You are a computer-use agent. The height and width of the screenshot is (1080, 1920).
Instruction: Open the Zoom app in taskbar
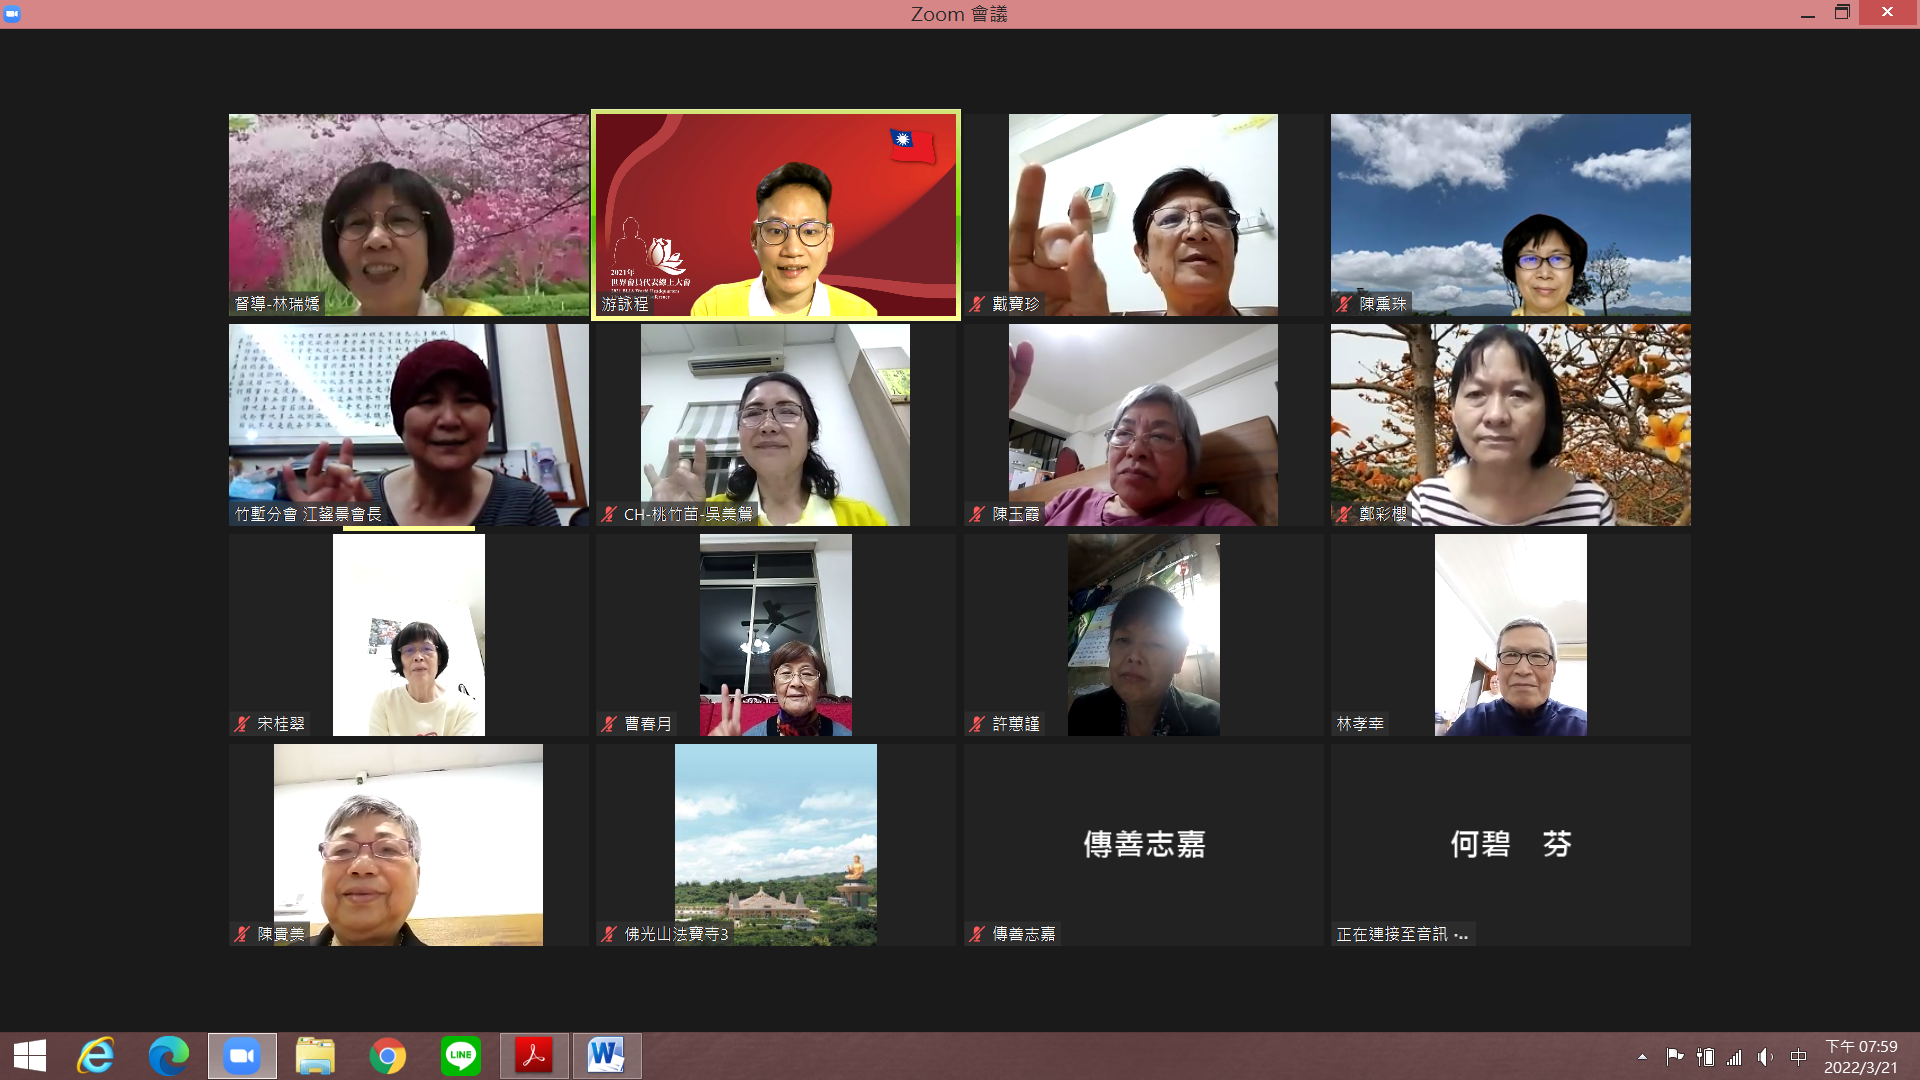pyautogui.click(x=242, y=1056)
